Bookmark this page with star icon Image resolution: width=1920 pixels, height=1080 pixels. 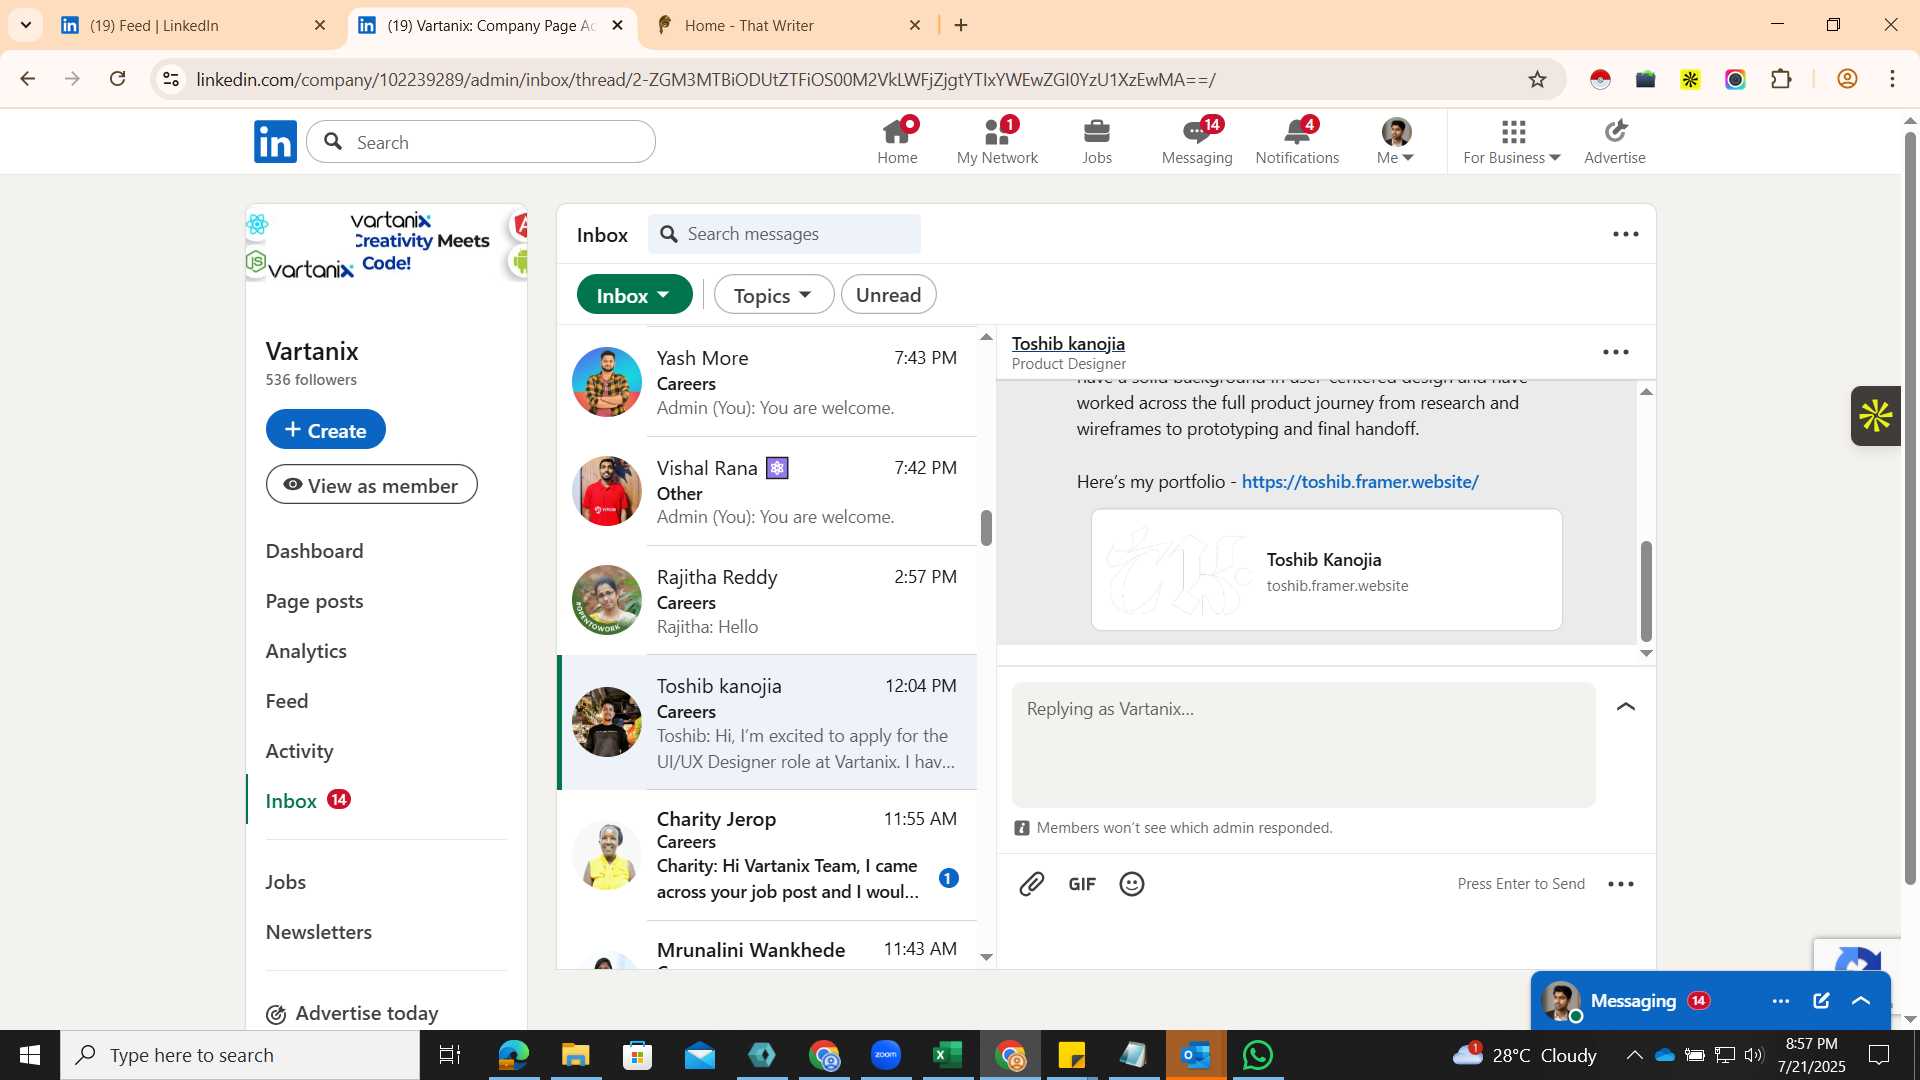1538,79
